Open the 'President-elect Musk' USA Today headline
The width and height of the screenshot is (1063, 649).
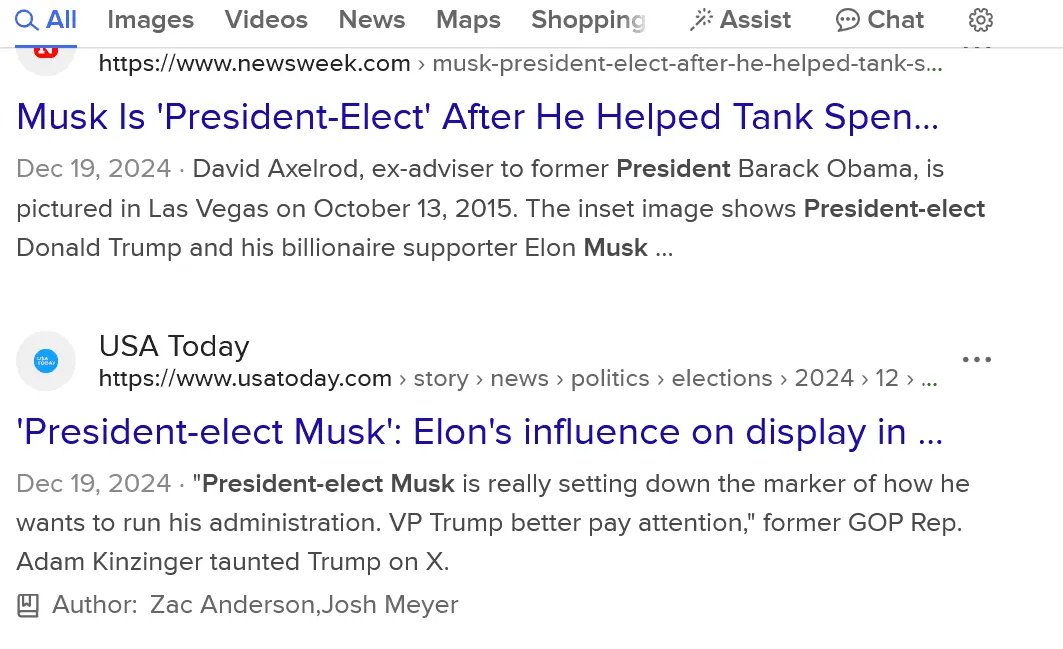tap(480, 432)
